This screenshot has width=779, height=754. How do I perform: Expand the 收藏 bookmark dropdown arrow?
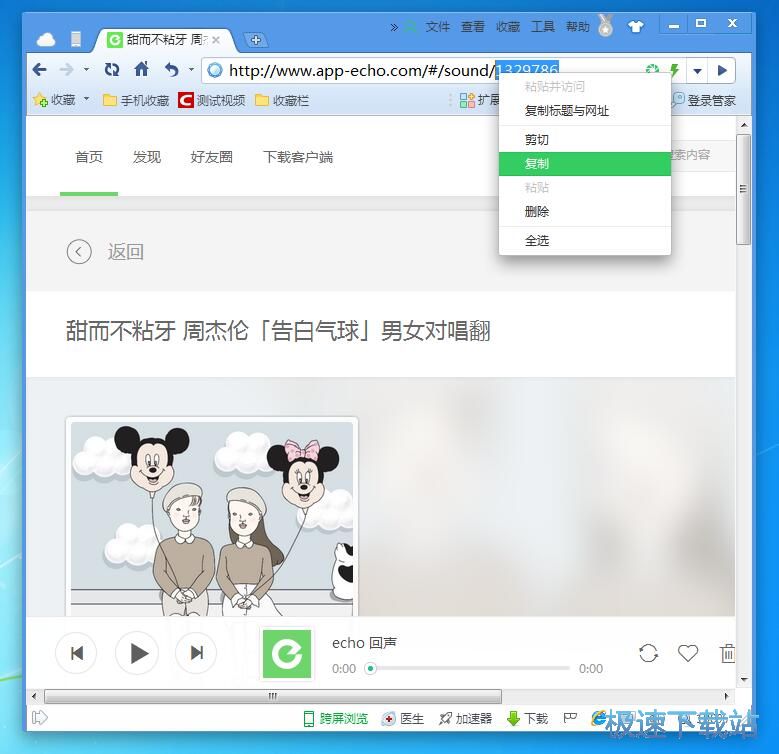pyautogui.click(x=86, y=99)
